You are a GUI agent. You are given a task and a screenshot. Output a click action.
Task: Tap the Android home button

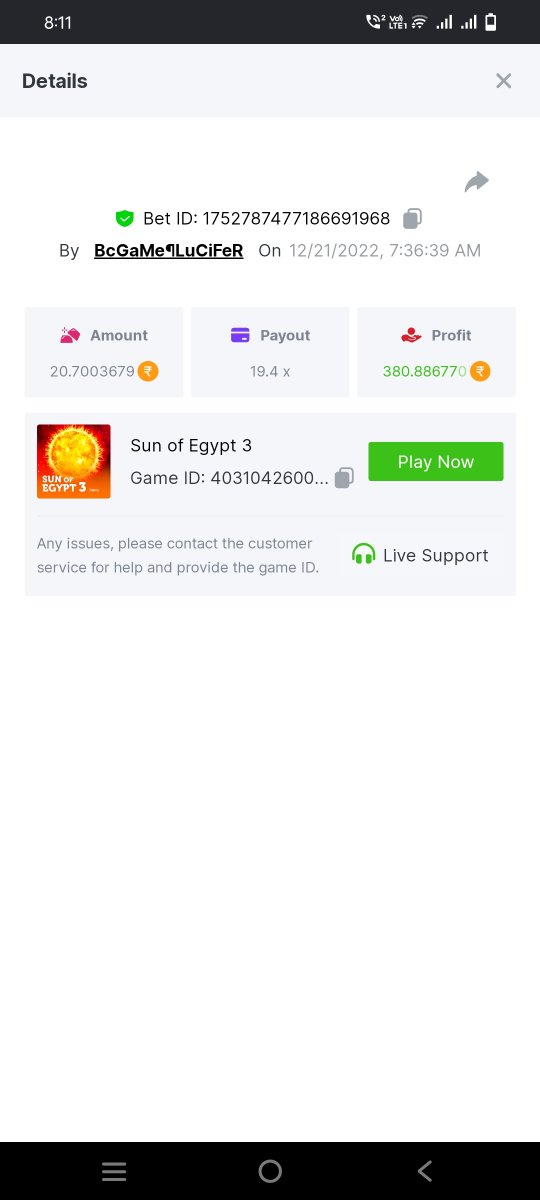pos(270,1172)
